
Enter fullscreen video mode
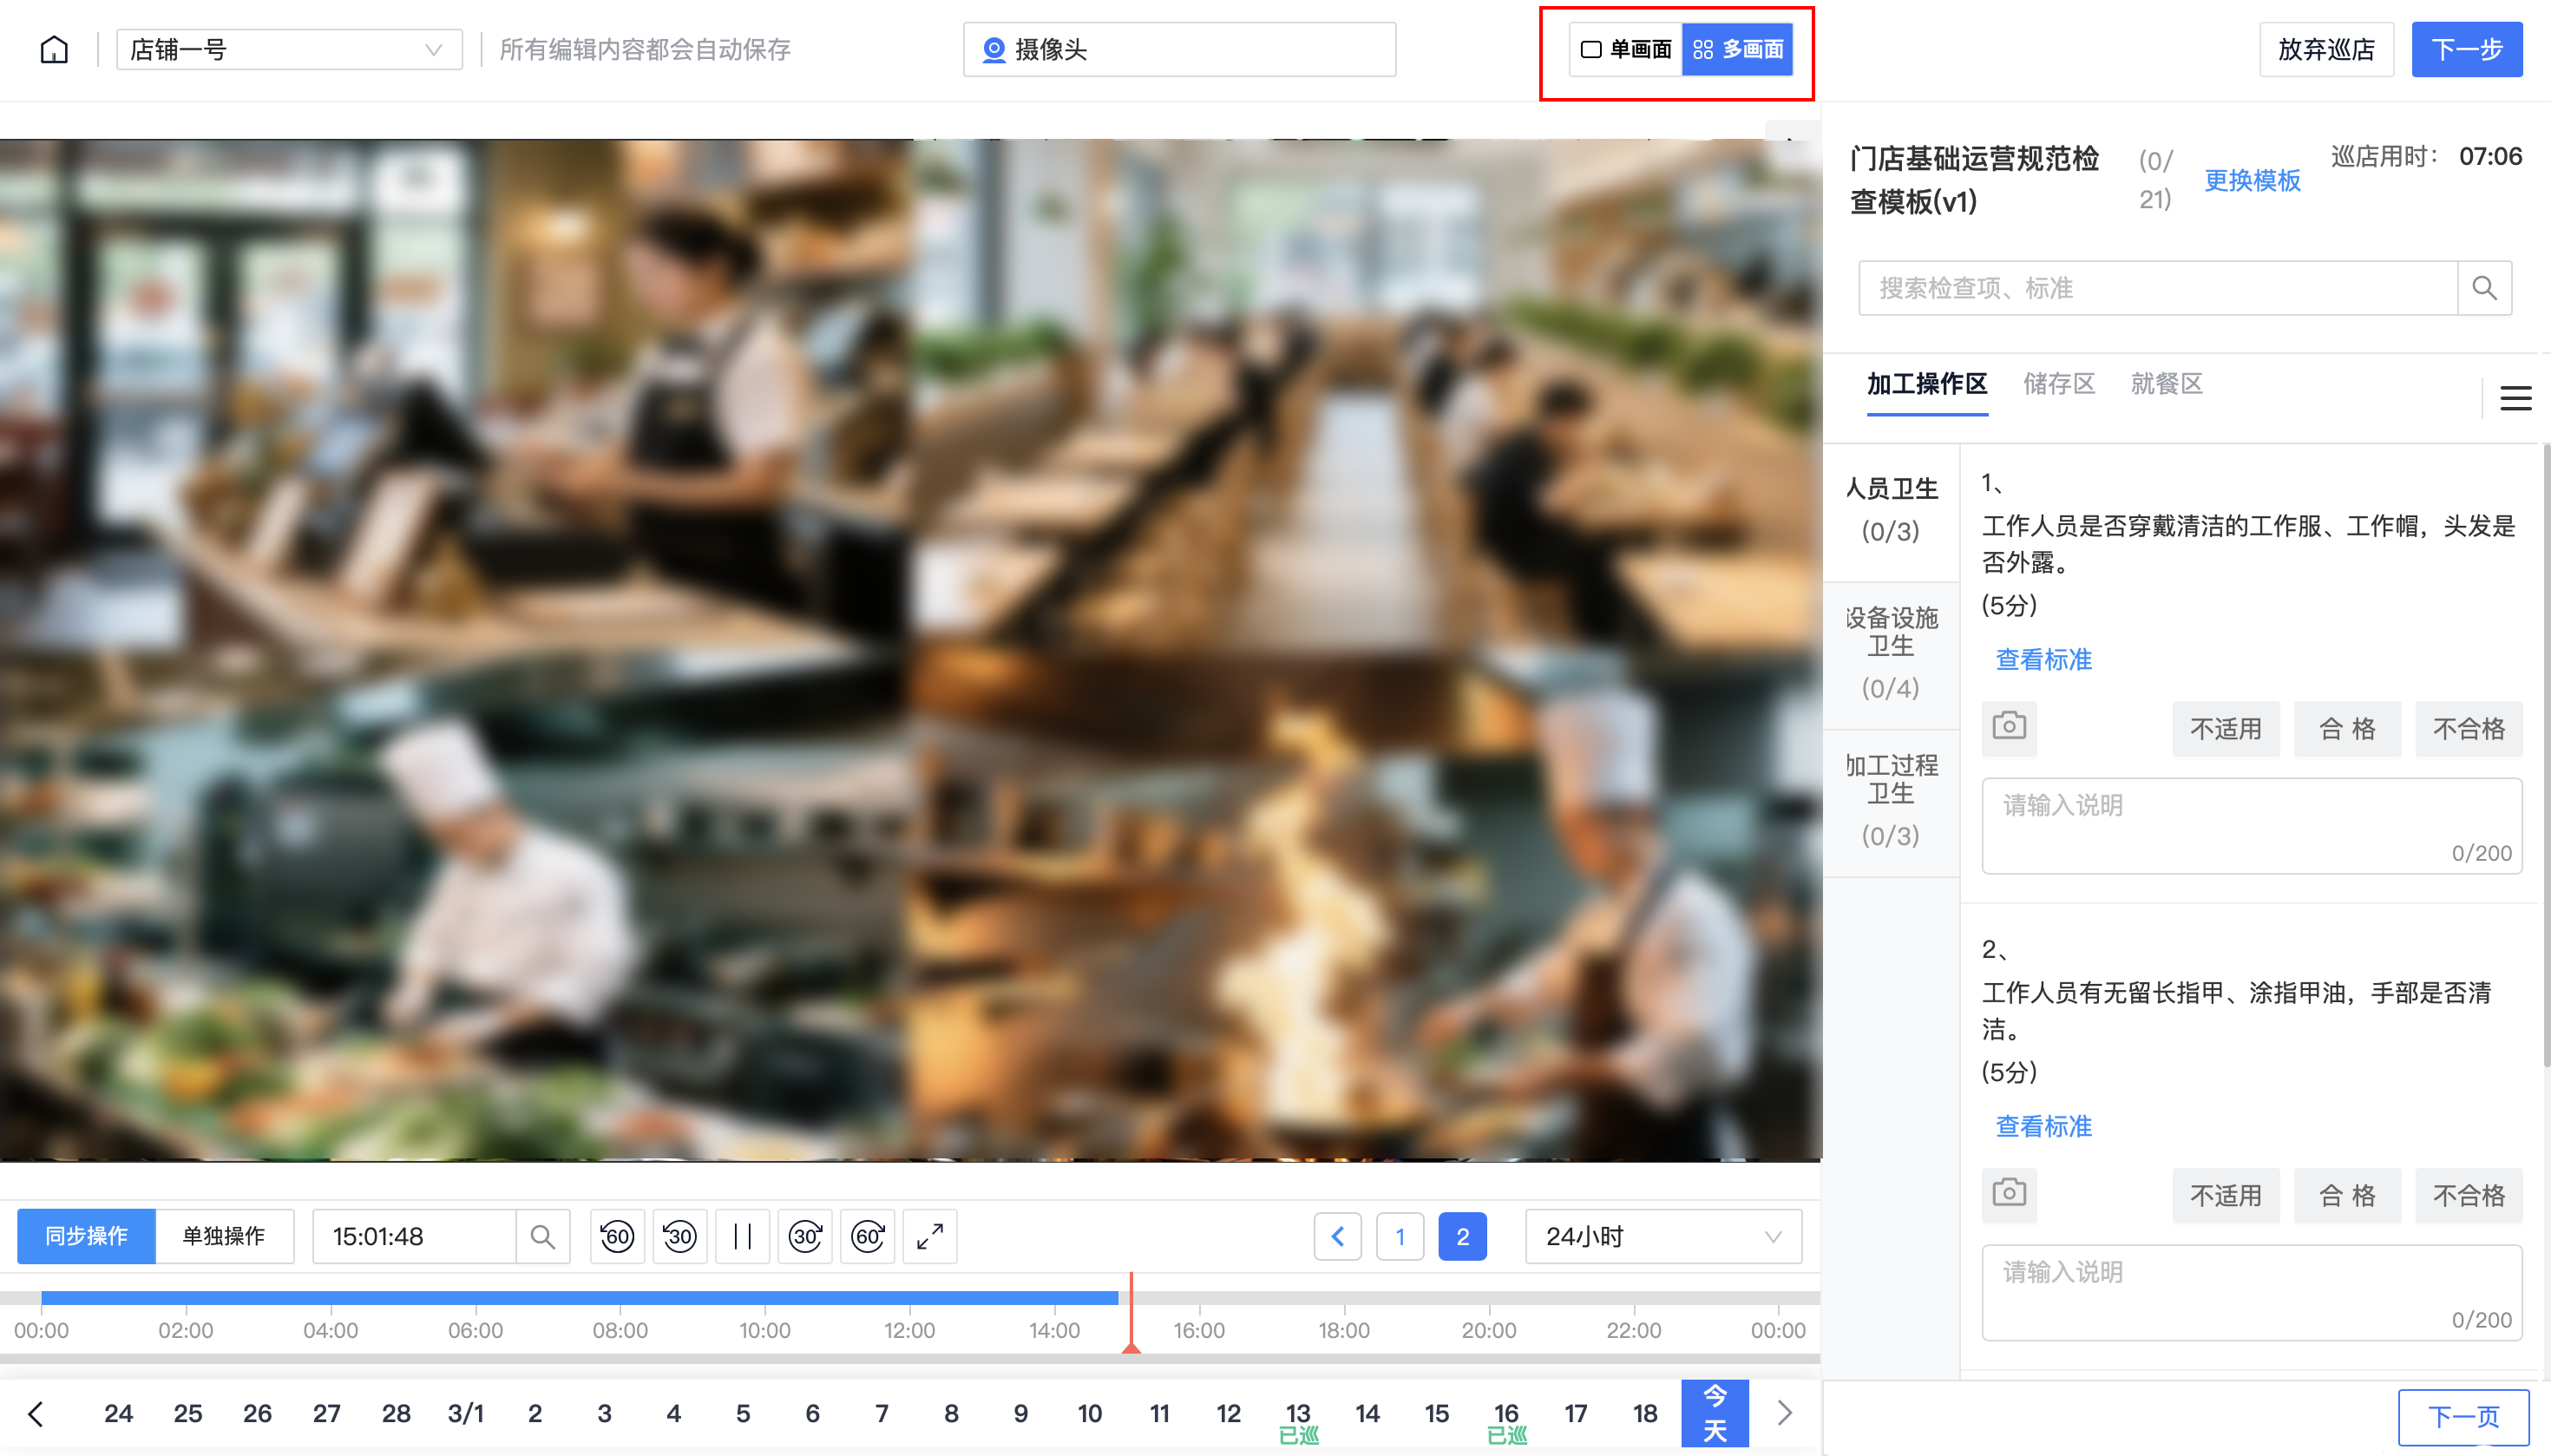click(930, 1237)
